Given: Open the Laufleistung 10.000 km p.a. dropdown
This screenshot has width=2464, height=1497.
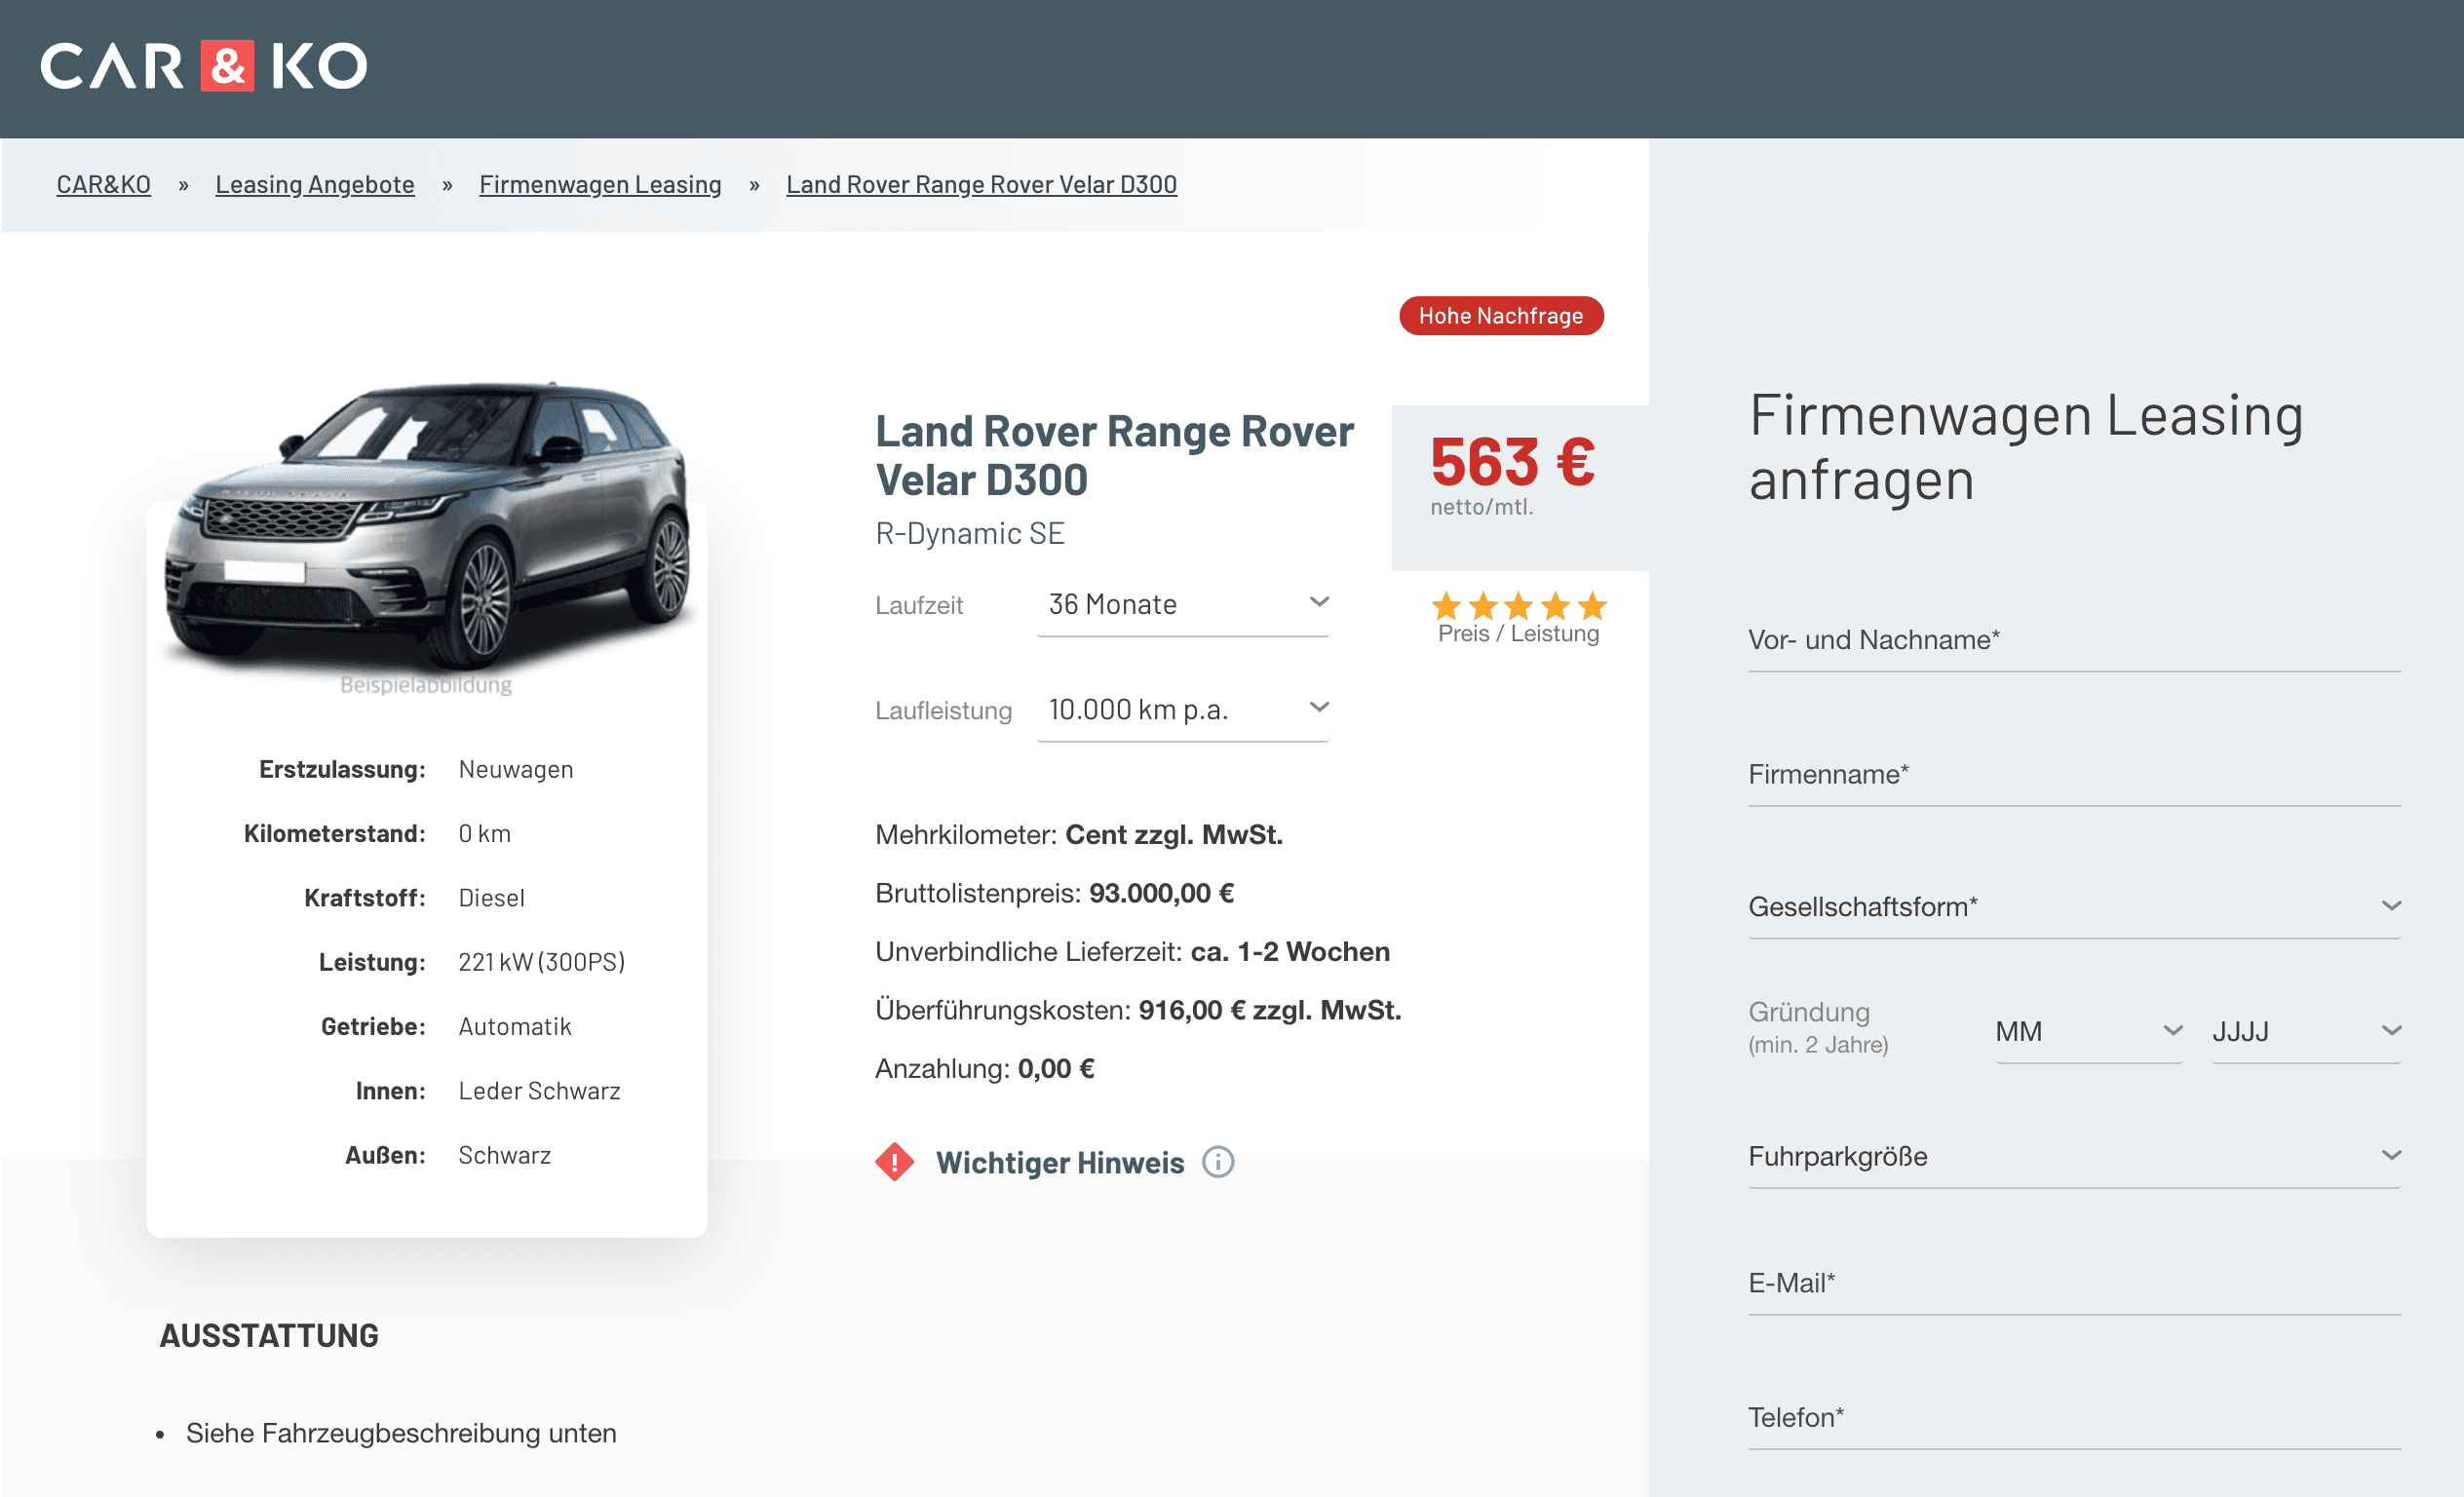Looking at the screenshot, I should coord(1183,710).
